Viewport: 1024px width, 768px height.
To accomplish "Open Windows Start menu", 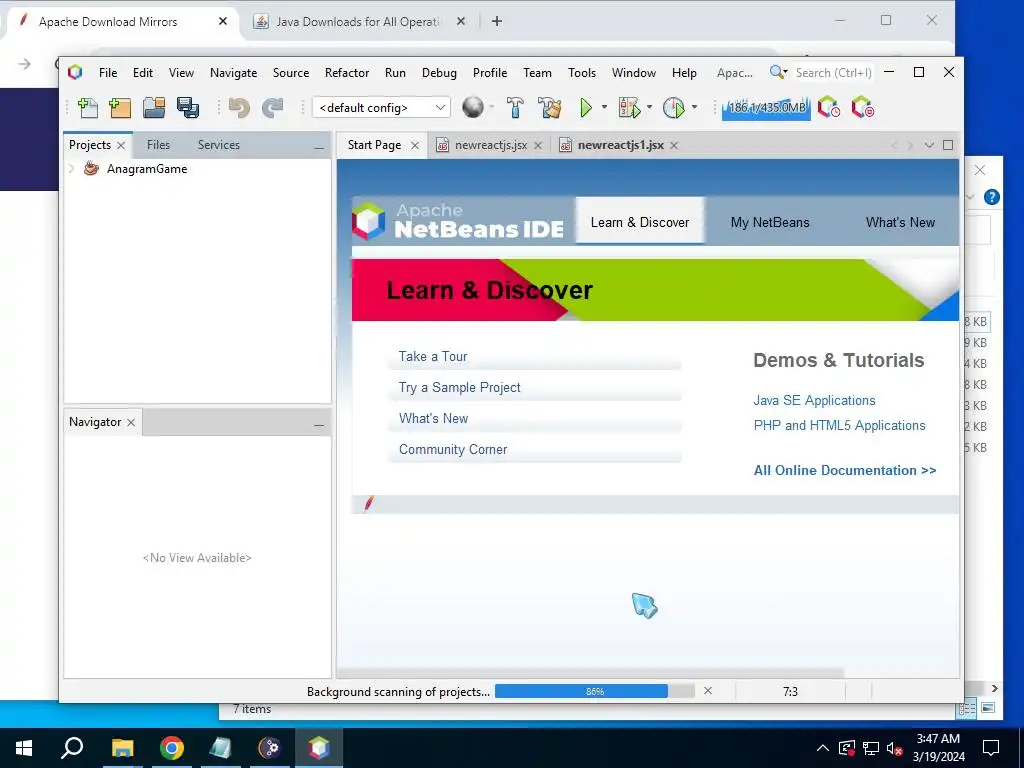I will [x=24, y=748].
